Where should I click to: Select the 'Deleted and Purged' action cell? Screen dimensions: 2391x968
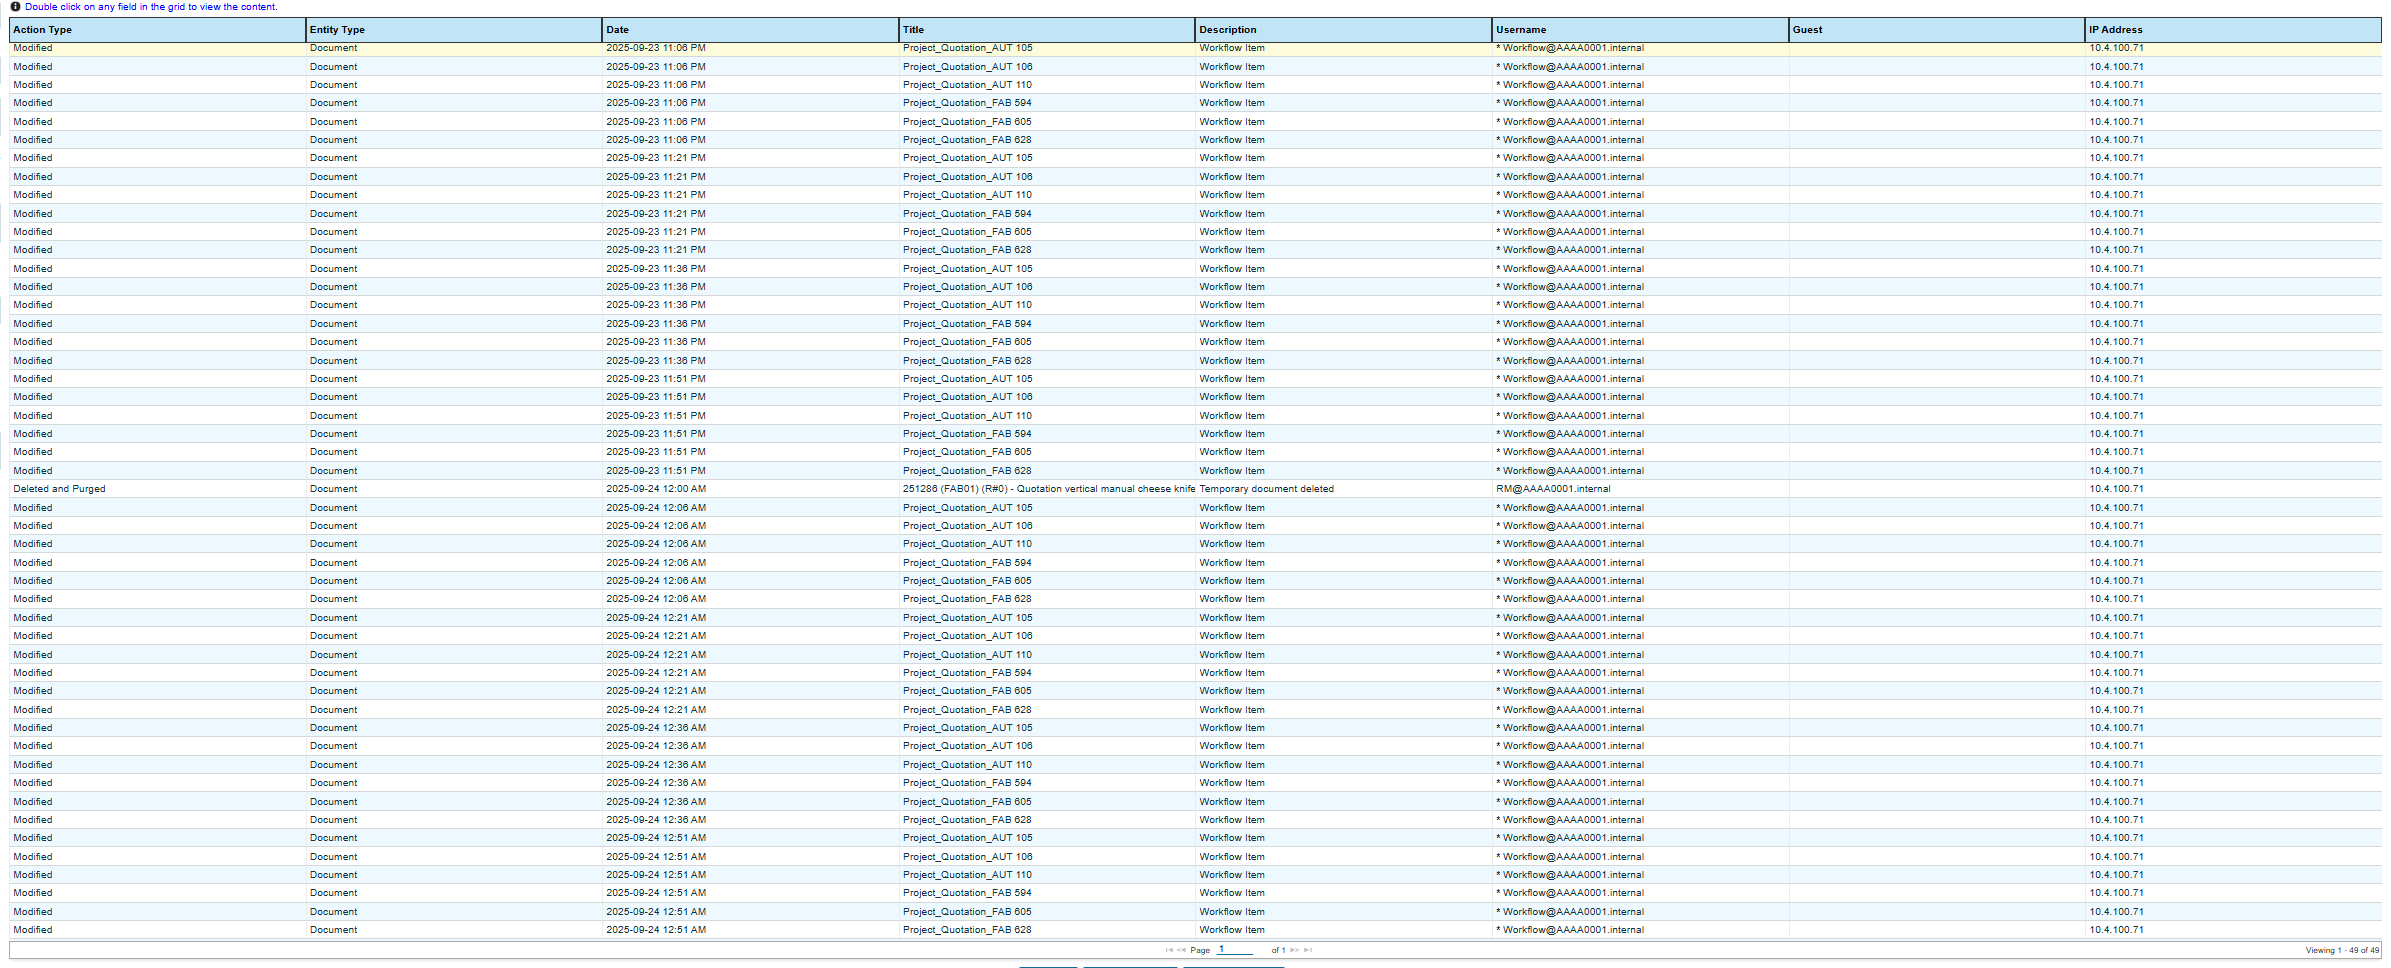tap(157, 489)
